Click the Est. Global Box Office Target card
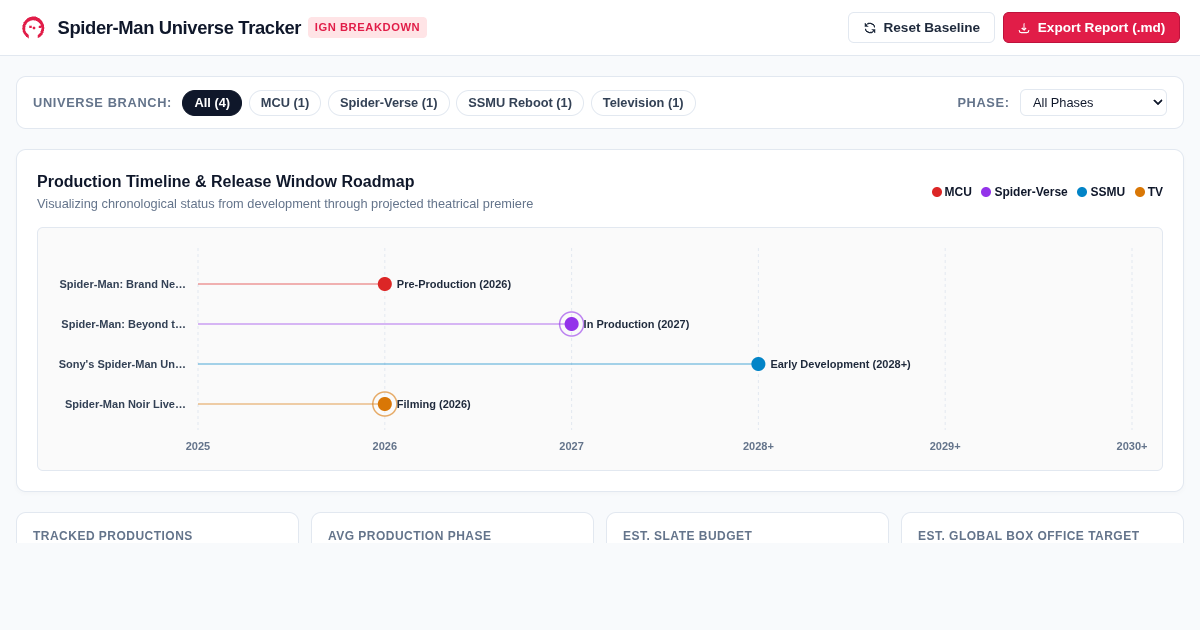This screenshot has width=1200, height=630. (1042, 529)
